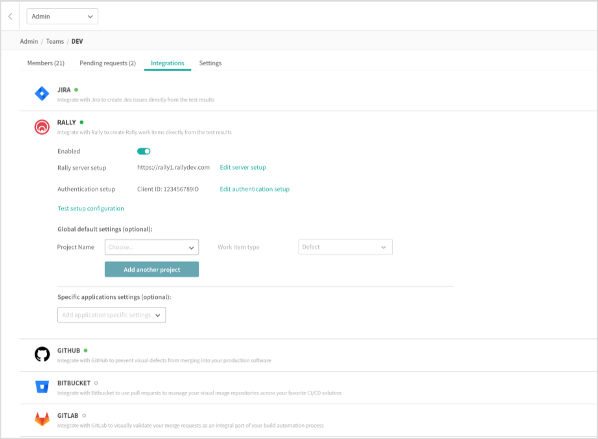Viewport: 598px width, 439px height.
Task: Go back using the left chevron arrow
Action: coord(10,16)
